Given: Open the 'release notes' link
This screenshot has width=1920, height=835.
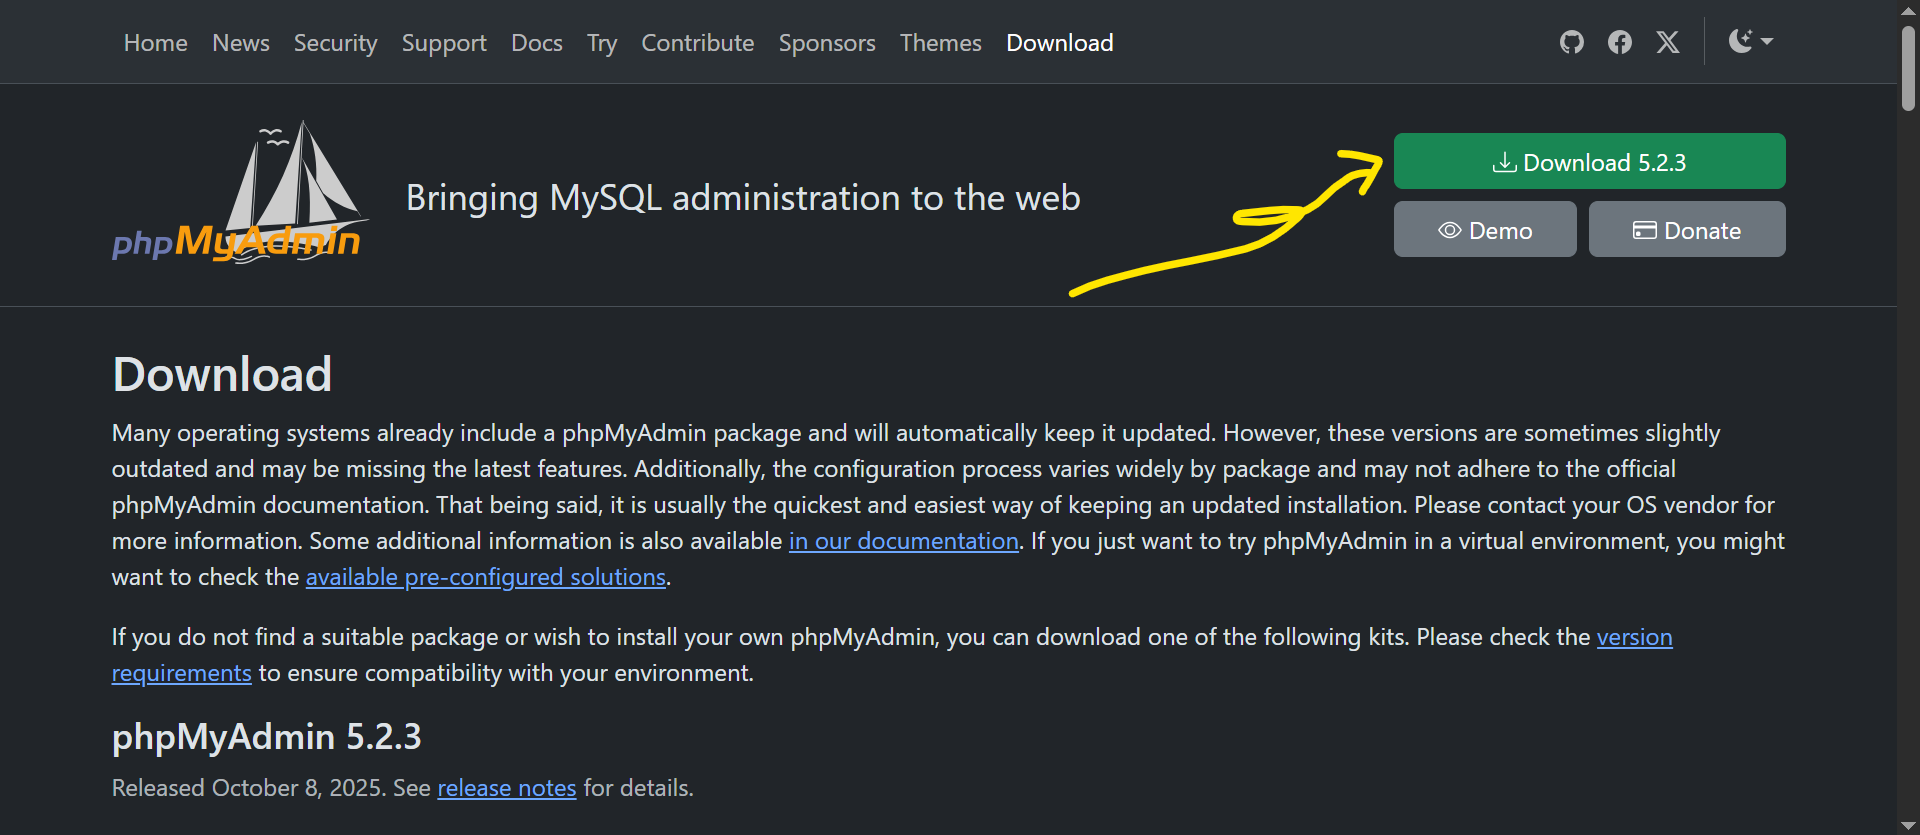Looking at the screenshot, I should (507, 788).
